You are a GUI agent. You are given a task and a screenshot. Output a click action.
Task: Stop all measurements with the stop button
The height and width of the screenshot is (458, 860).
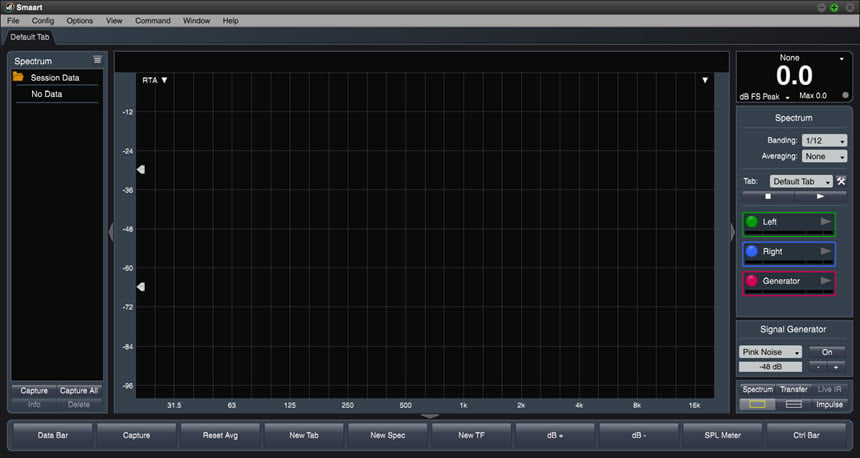pos(768,196)
